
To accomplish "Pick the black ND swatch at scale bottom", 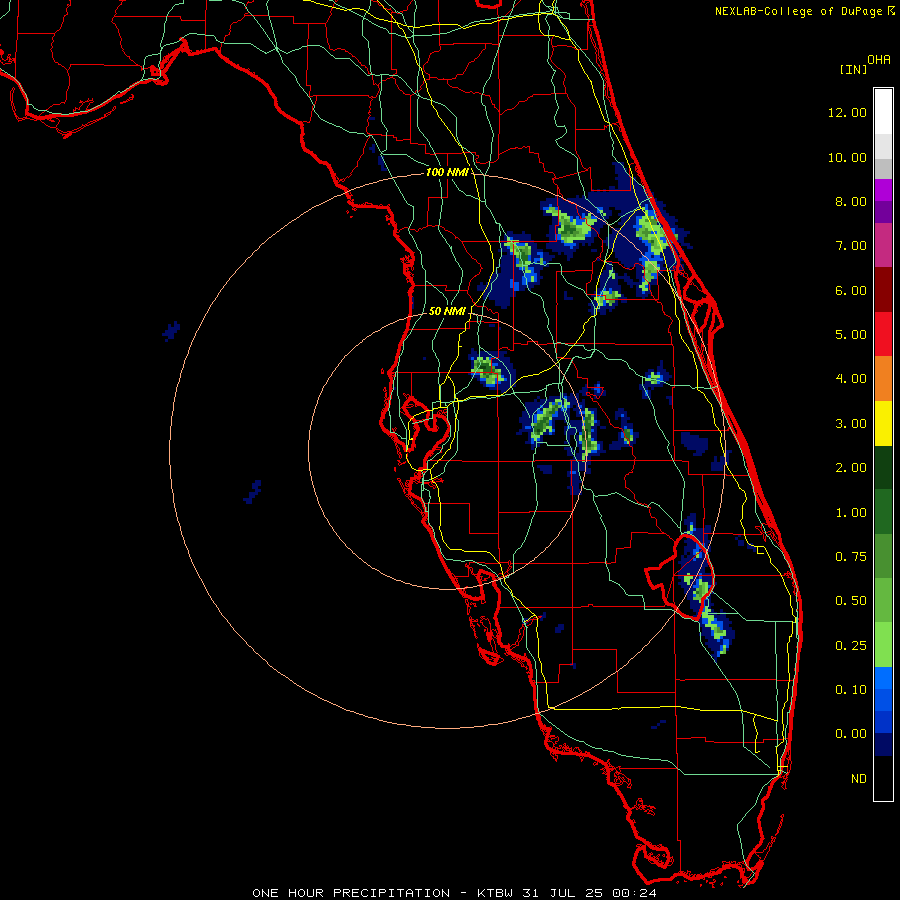I will point(883,778).
